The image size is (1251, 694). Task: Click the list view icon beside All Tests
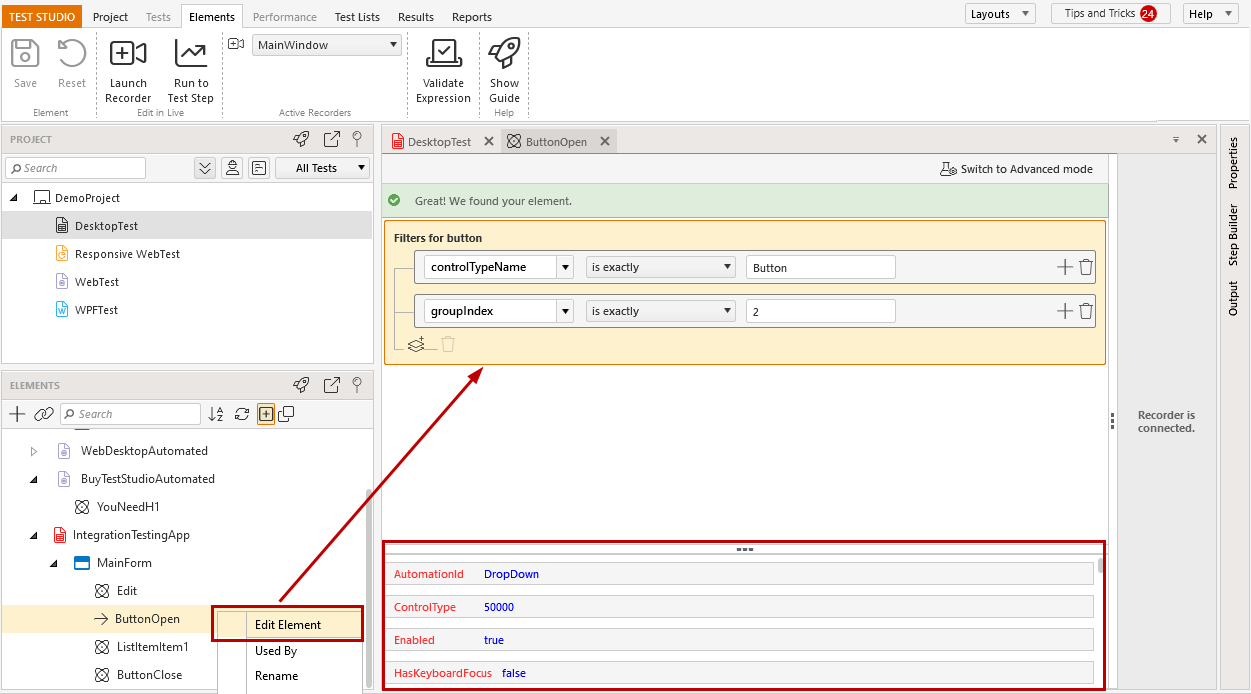[x=259, y=168]
